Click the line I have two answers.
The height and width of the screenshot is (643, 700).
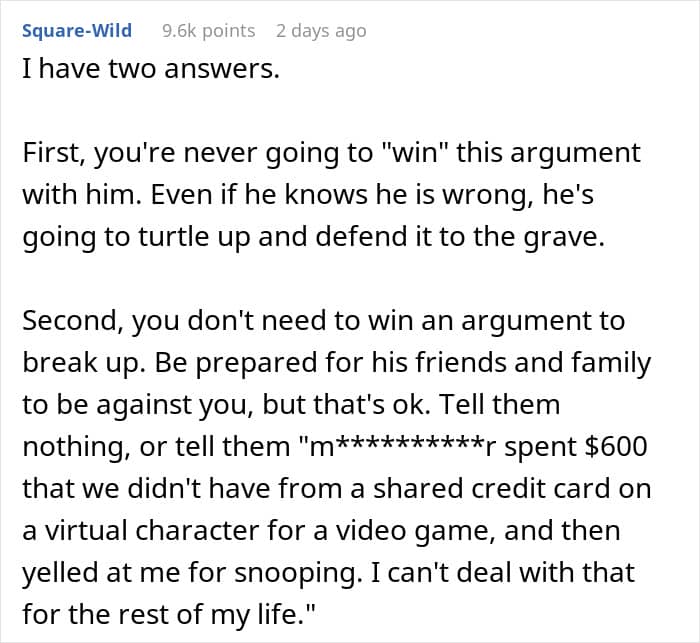(151, 69)
